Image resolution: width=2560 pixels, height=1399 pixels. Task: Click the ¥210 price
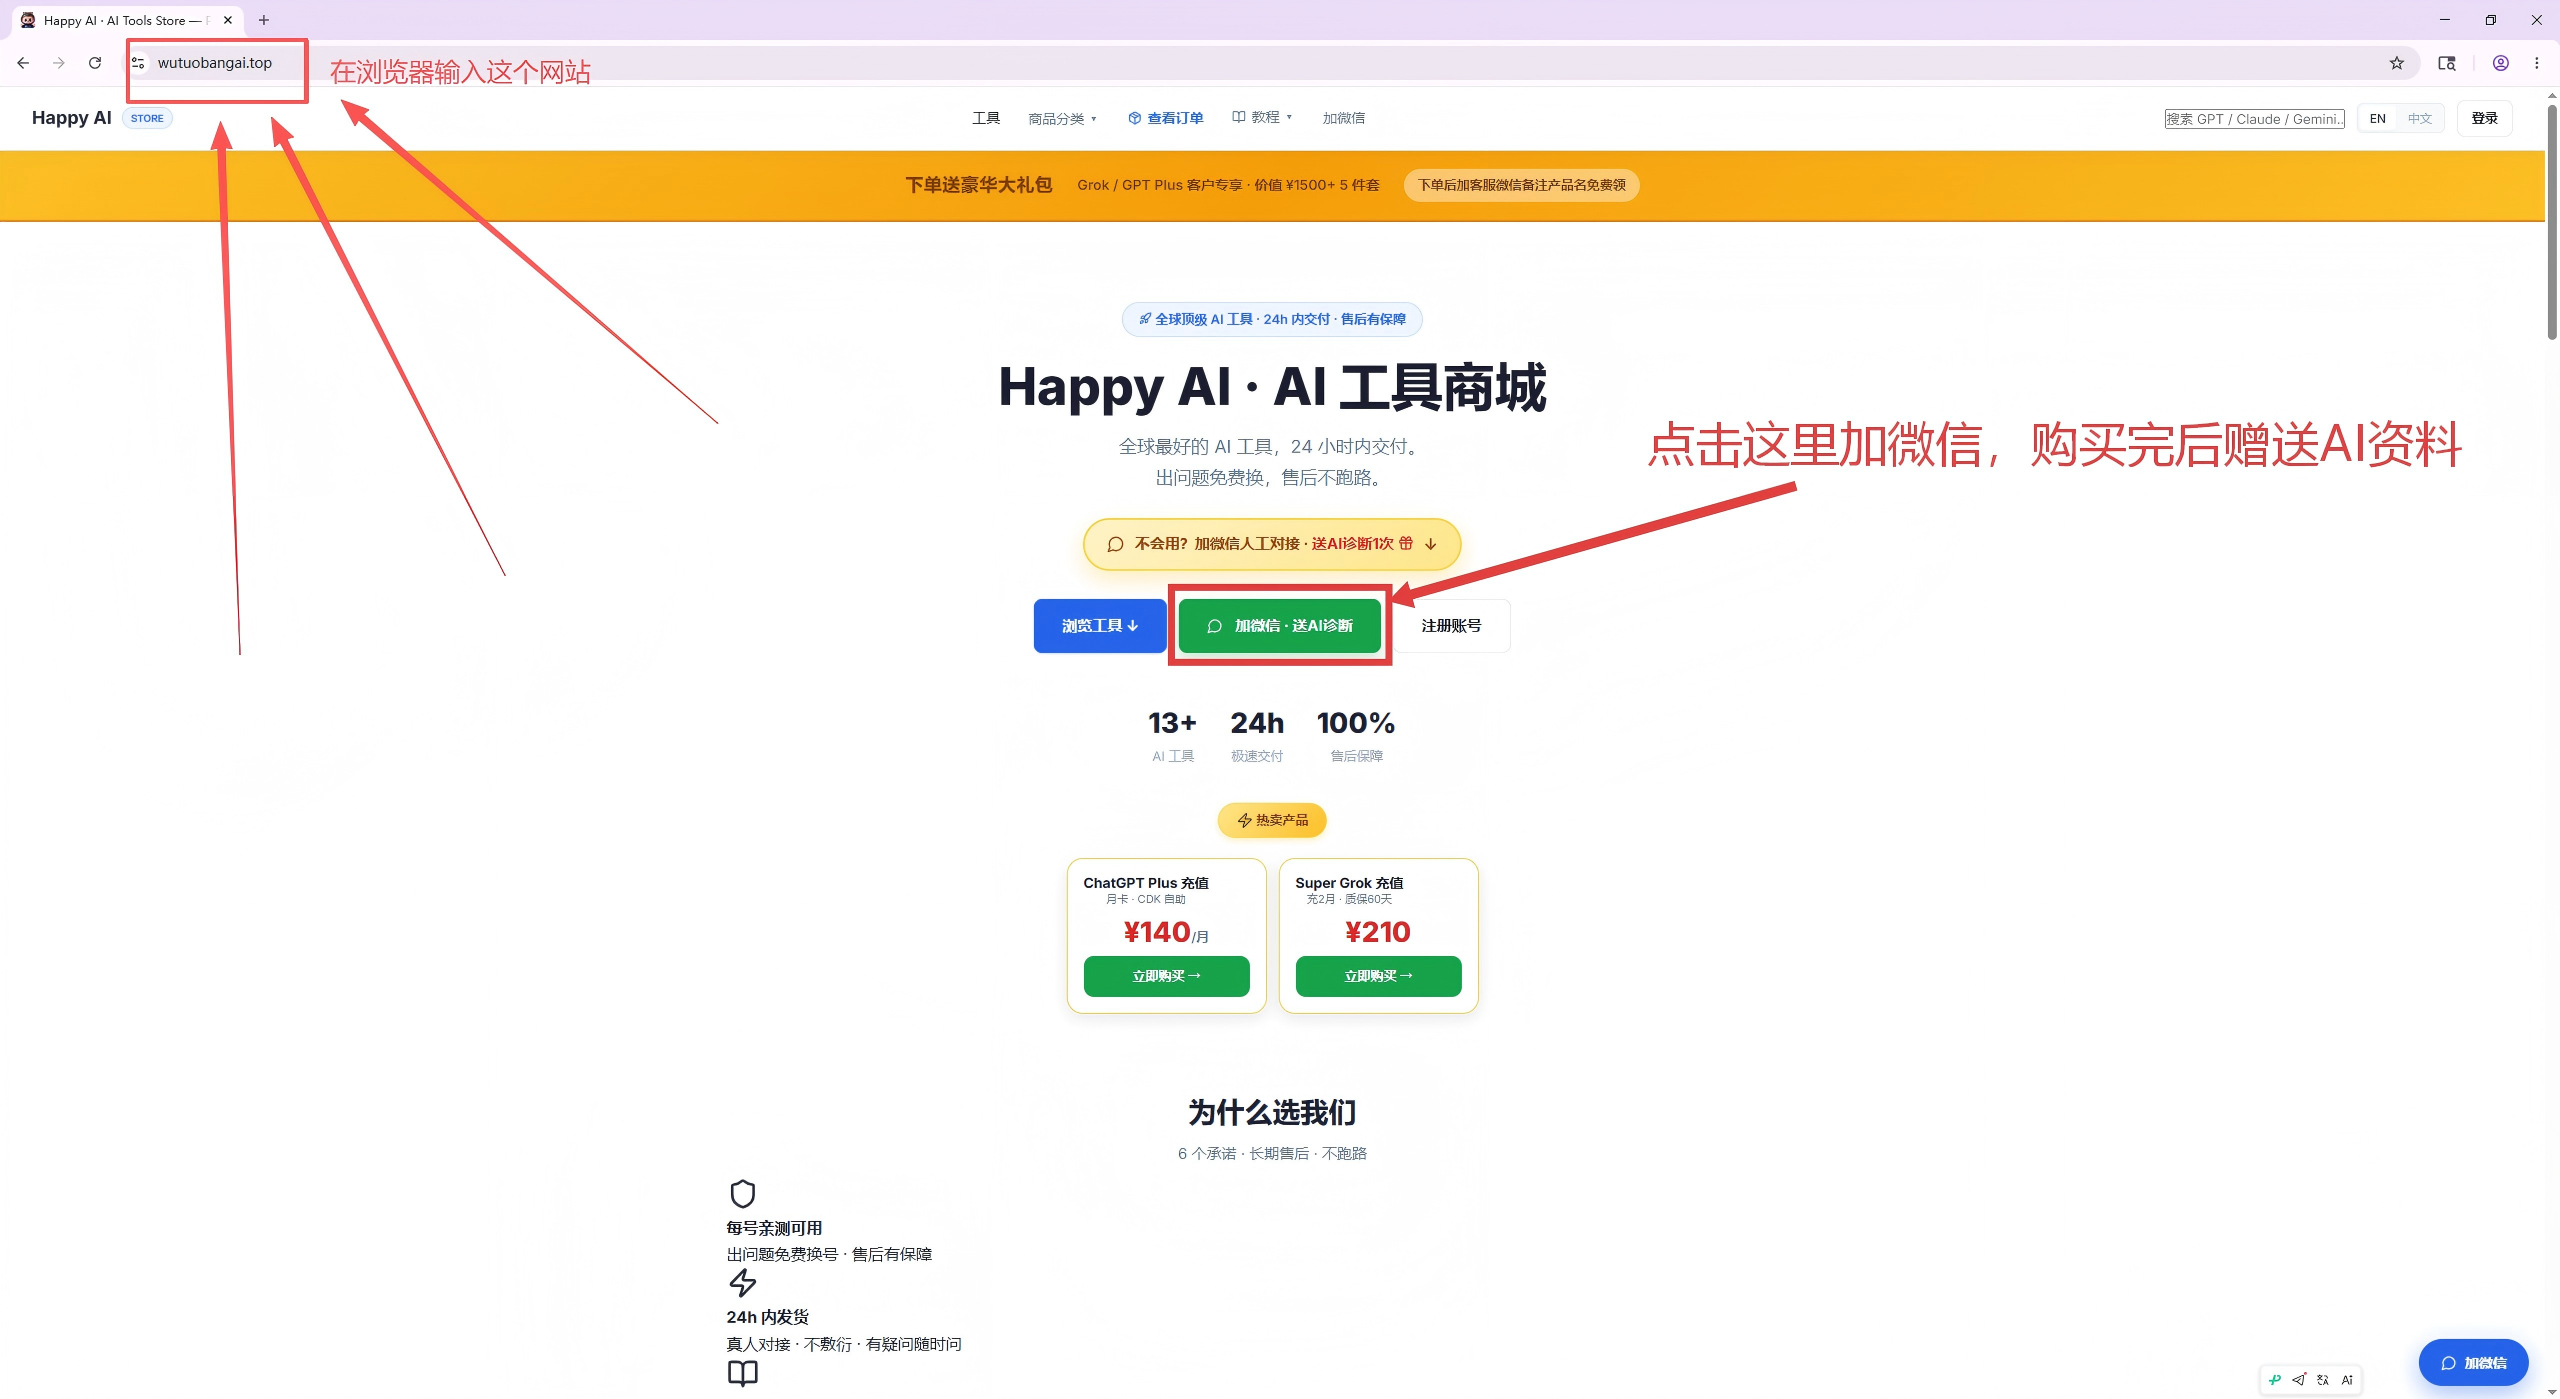click(1378, 932)
